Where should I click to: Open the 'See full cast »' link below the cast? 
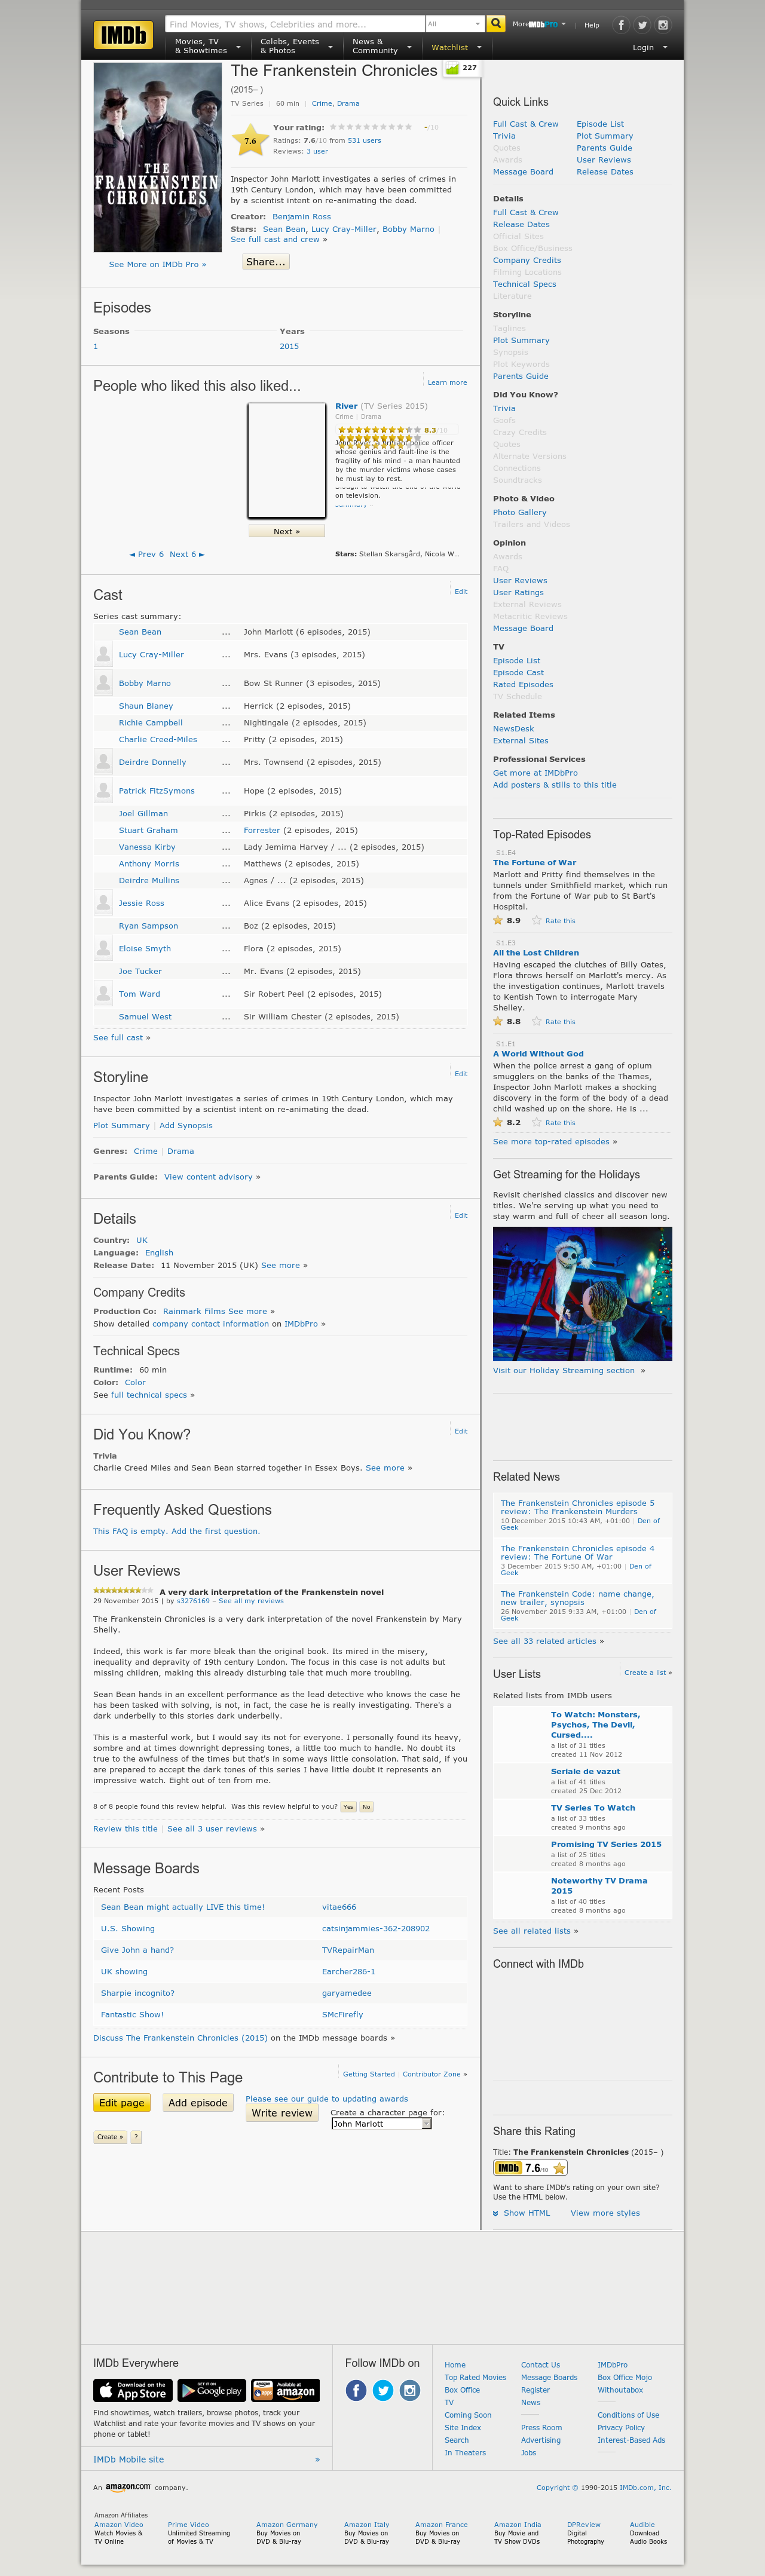tap(122, 1038)
